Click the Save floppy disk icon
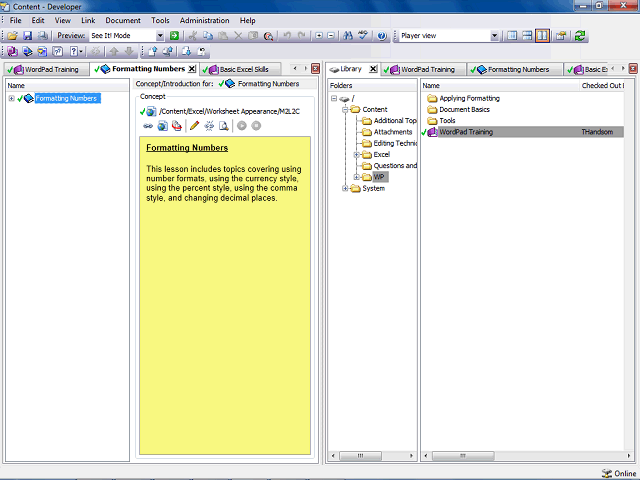640x480 pixels. (x=27, y=36)
